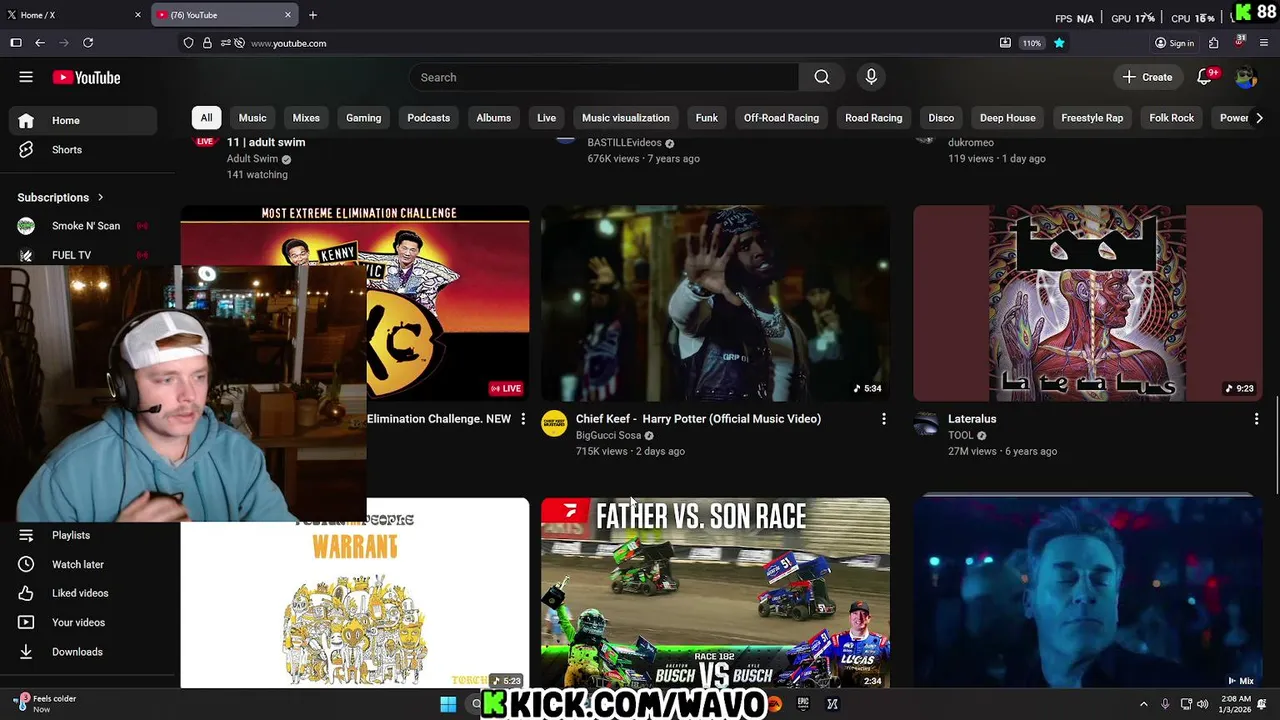Image resolution: width=1280 pixels, height=720 pixels.
Task: Click the TOOL channel avatar
Action: pyautogui.click(x=927, y=424)
